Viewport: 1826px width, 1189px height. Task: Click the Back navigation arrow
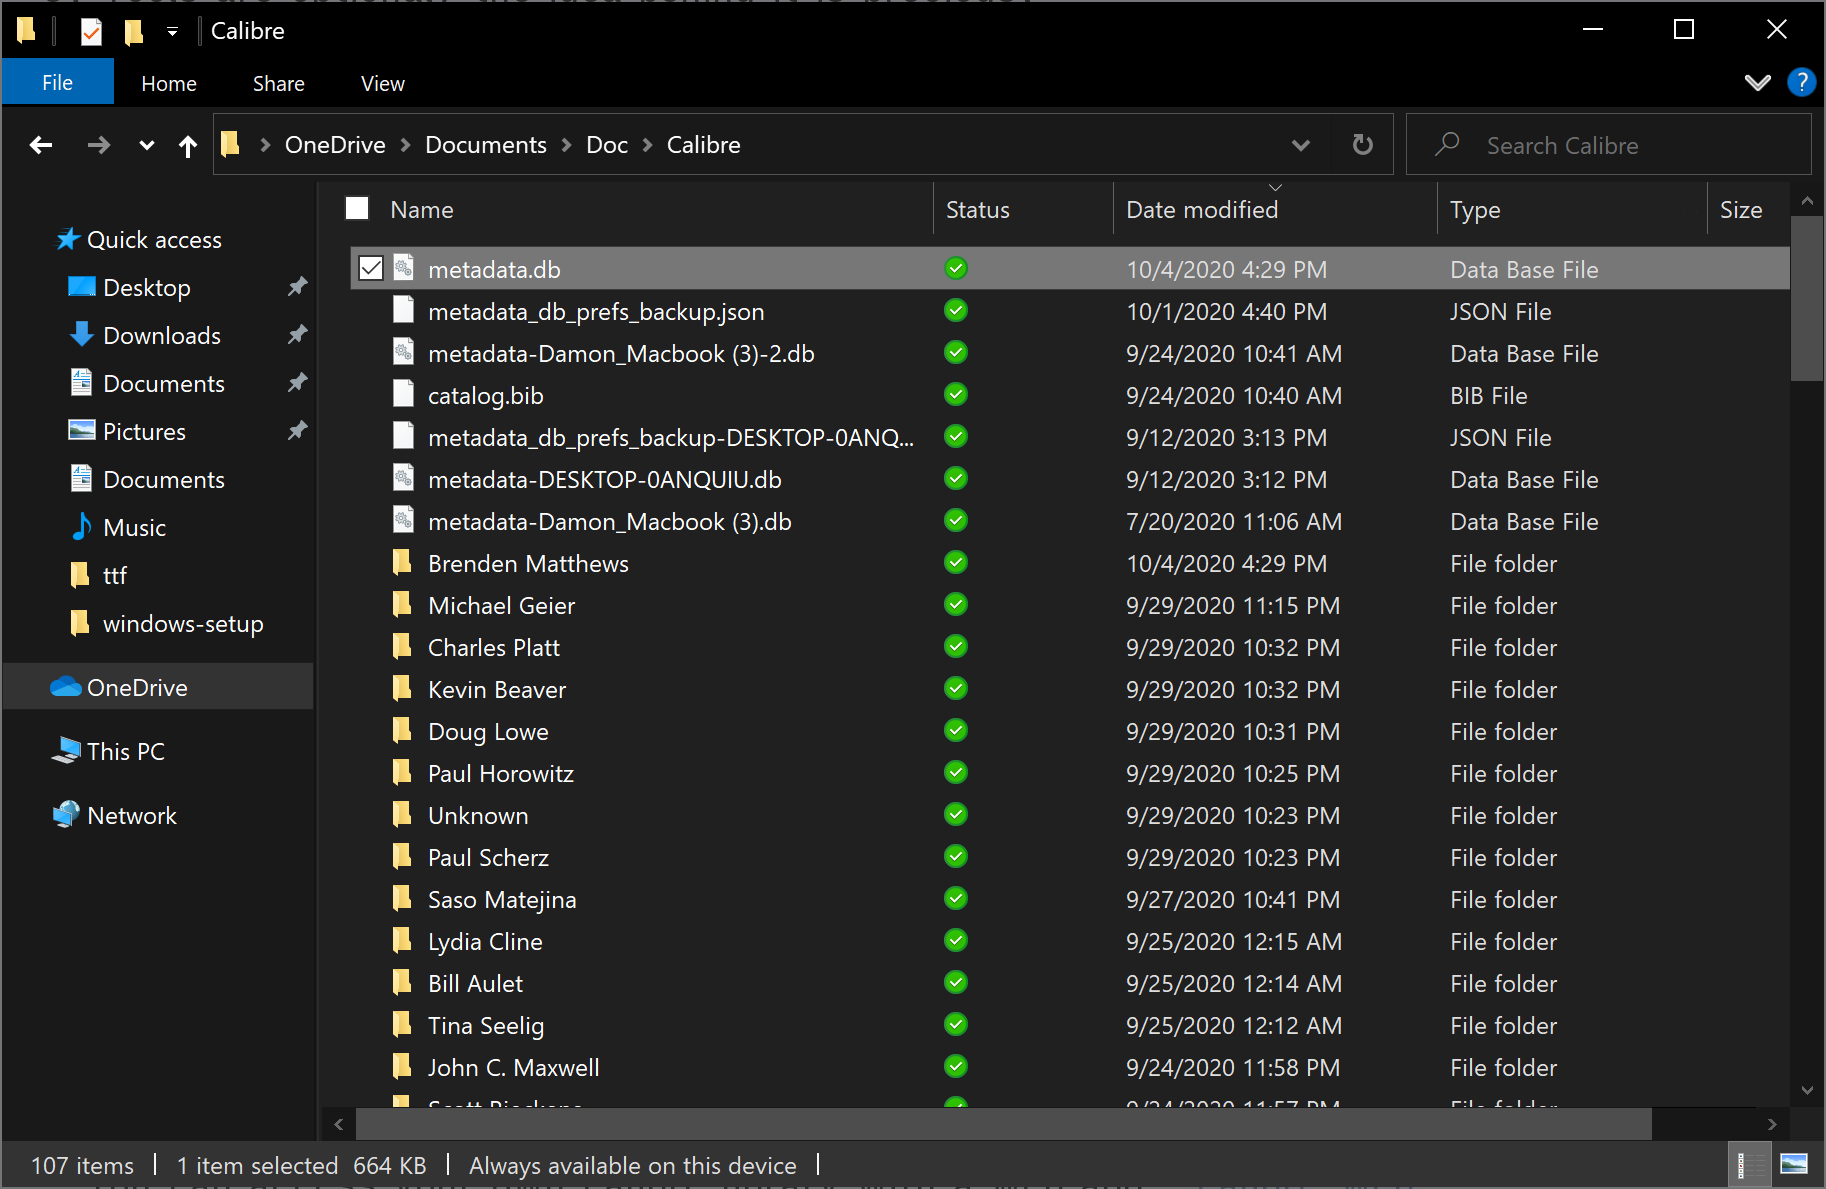tap(41, 145)
